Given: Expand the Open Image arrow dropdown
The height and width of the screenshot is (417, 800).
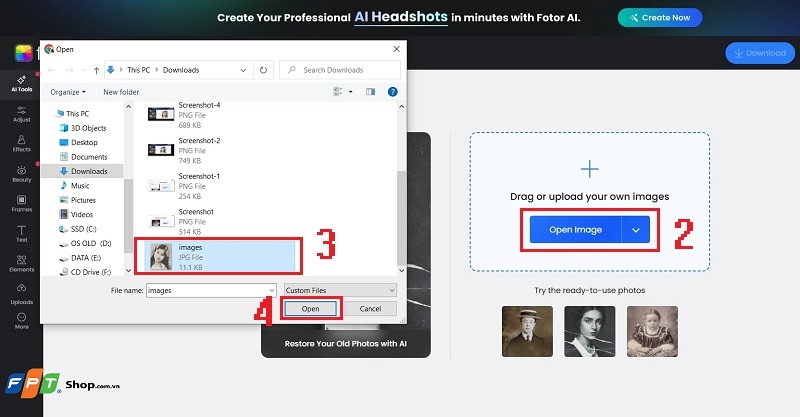Looking at the screenshot, I should pyautogui.click(x=636, y=230).
